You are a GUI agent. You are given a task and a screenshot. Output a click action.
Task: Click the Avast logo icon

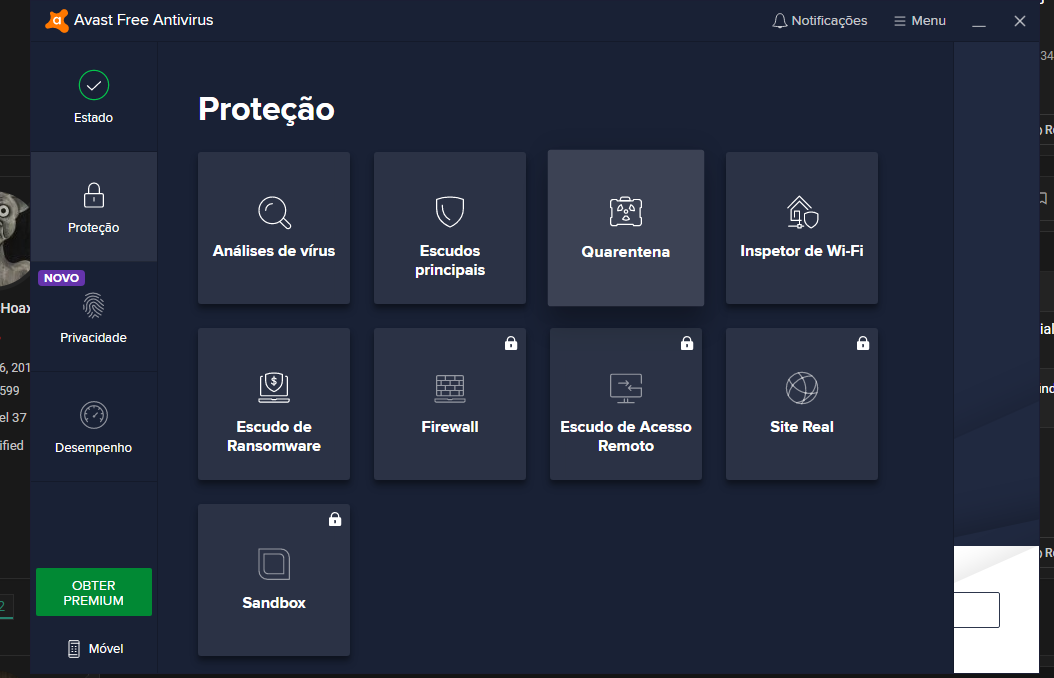tap(57, 21)
